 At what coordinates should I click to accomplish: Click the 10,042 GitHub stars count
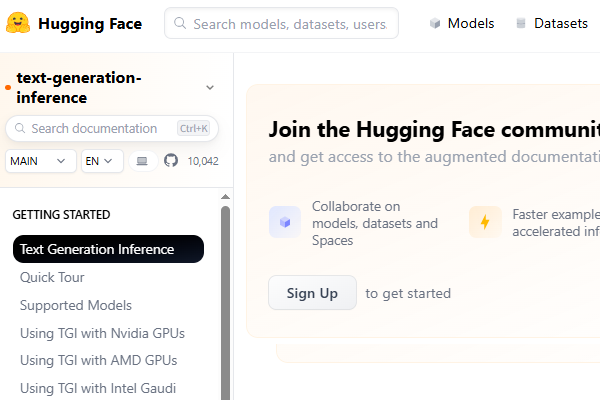tap(203, 161)
